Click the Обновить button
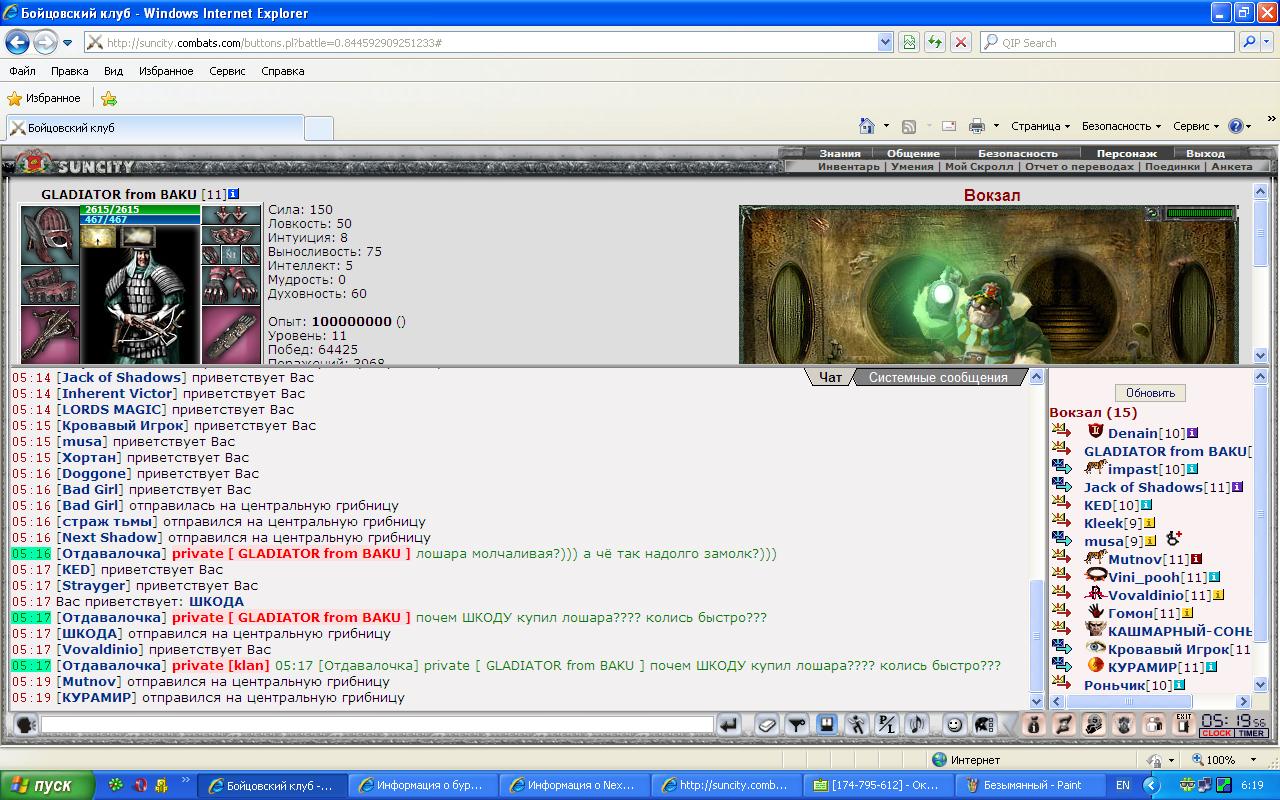1280x800 pixels. pos(1150,393)
